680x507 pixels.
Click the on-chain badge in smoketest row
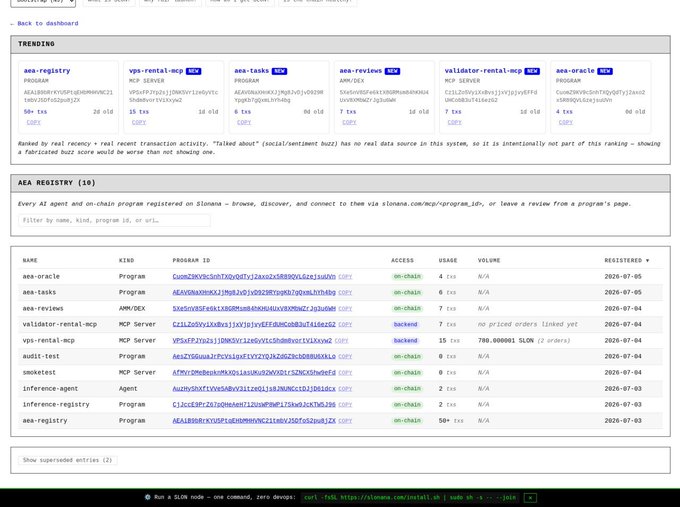(407, 373)
